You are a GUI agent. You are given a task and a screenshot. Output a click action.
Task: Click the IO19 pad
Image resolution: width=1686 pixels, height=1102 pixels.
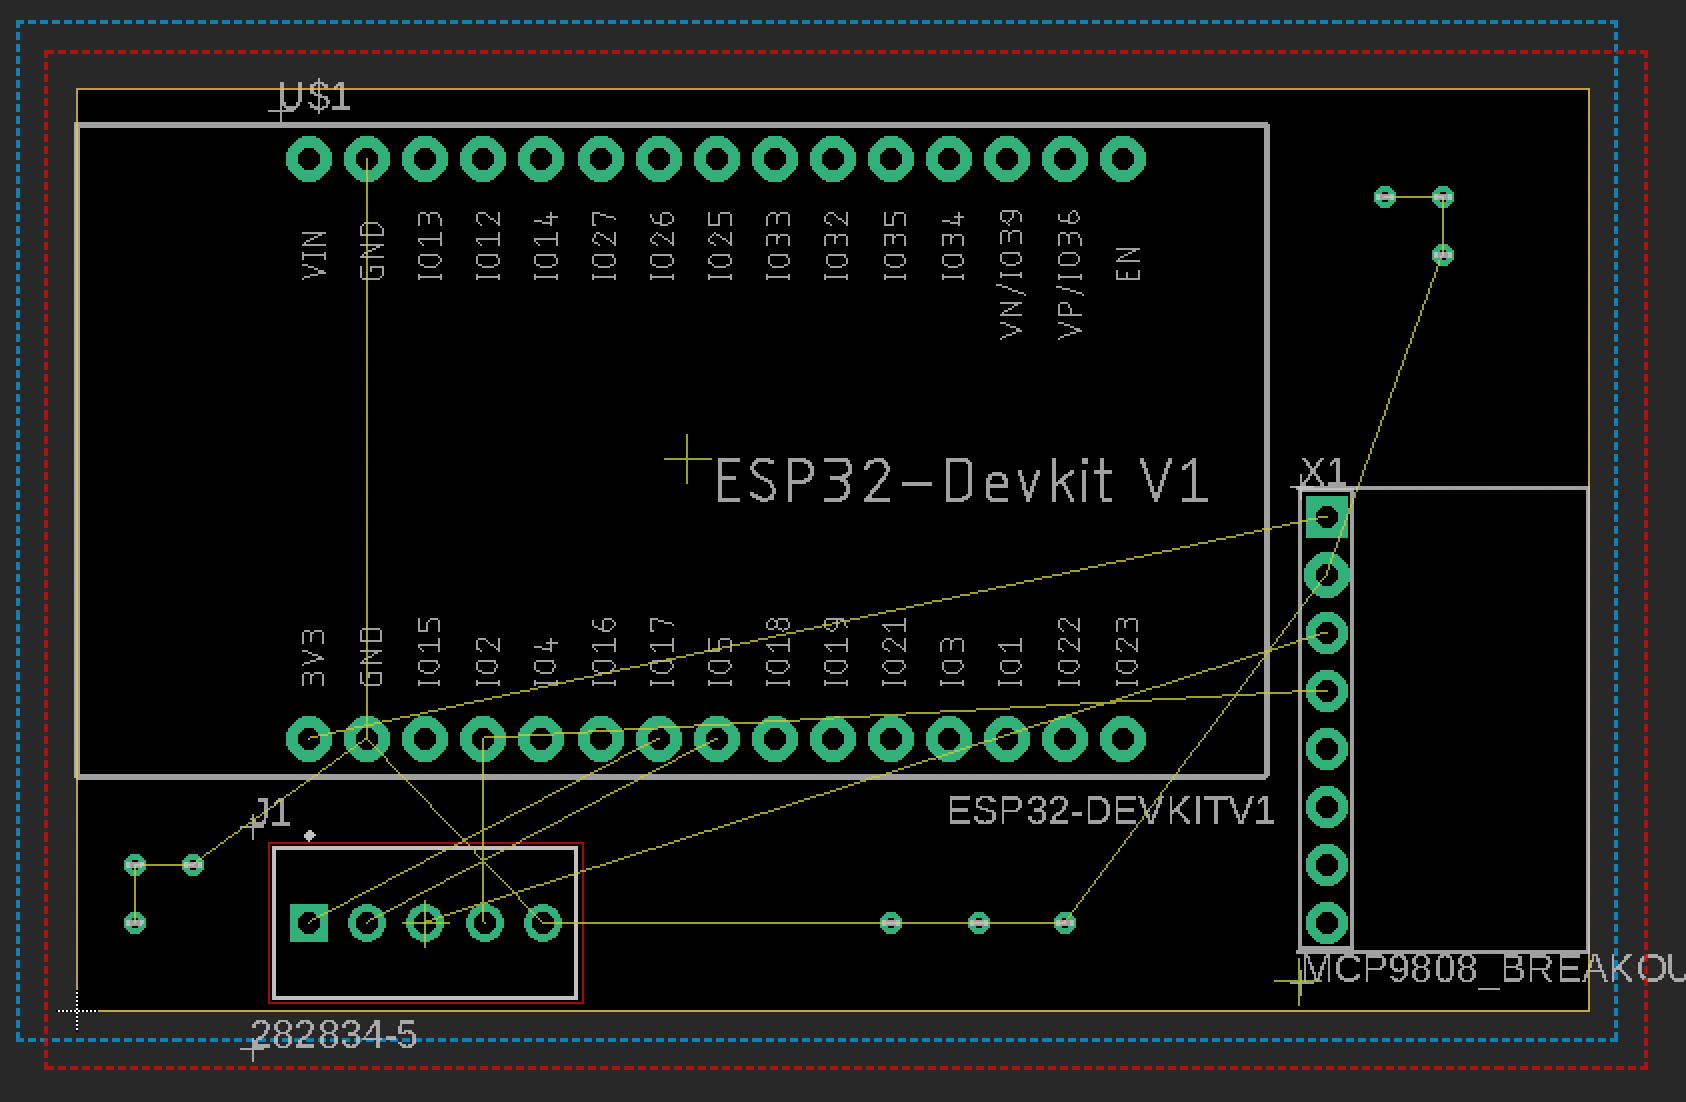click(832, 740)
